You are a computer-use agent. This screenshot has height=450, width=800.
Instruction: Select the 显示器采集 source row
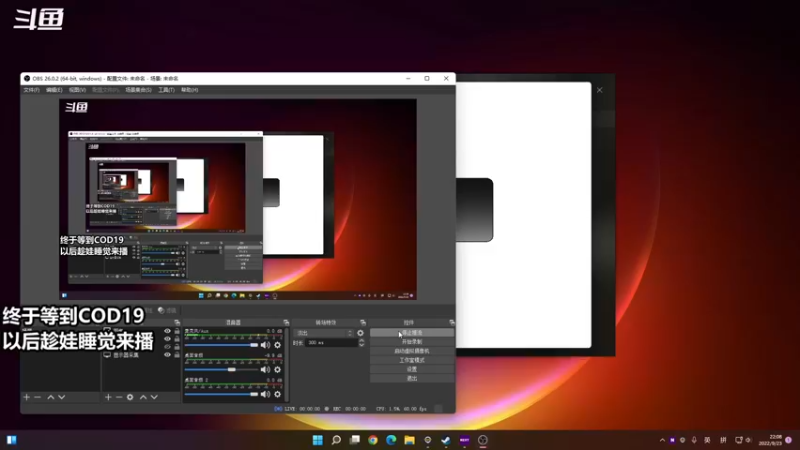pos(141,355)
